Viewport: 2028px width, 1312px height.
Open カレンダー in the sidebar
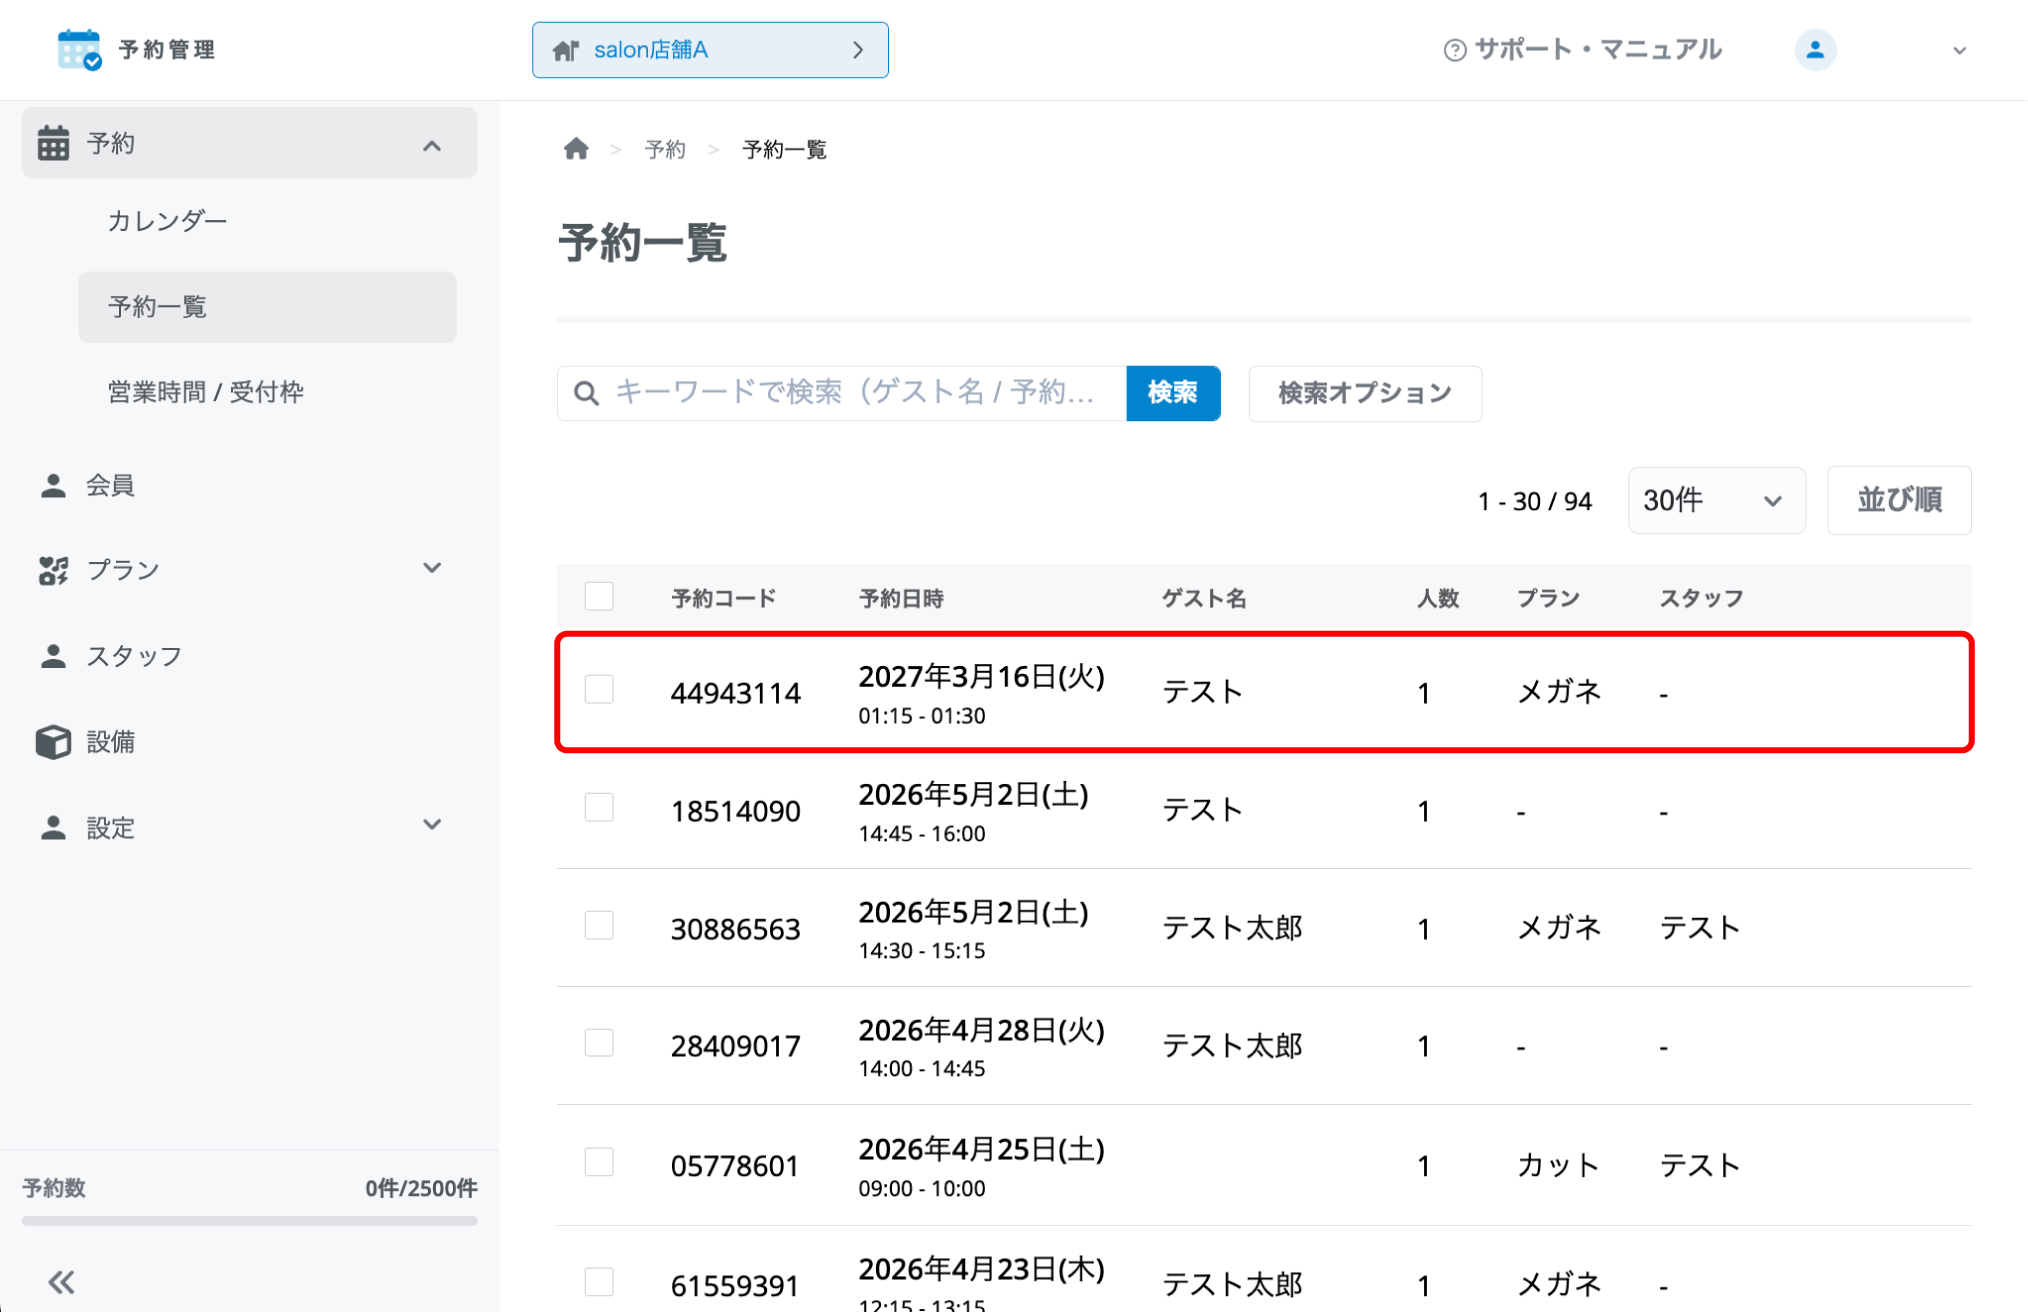point(167,221)
